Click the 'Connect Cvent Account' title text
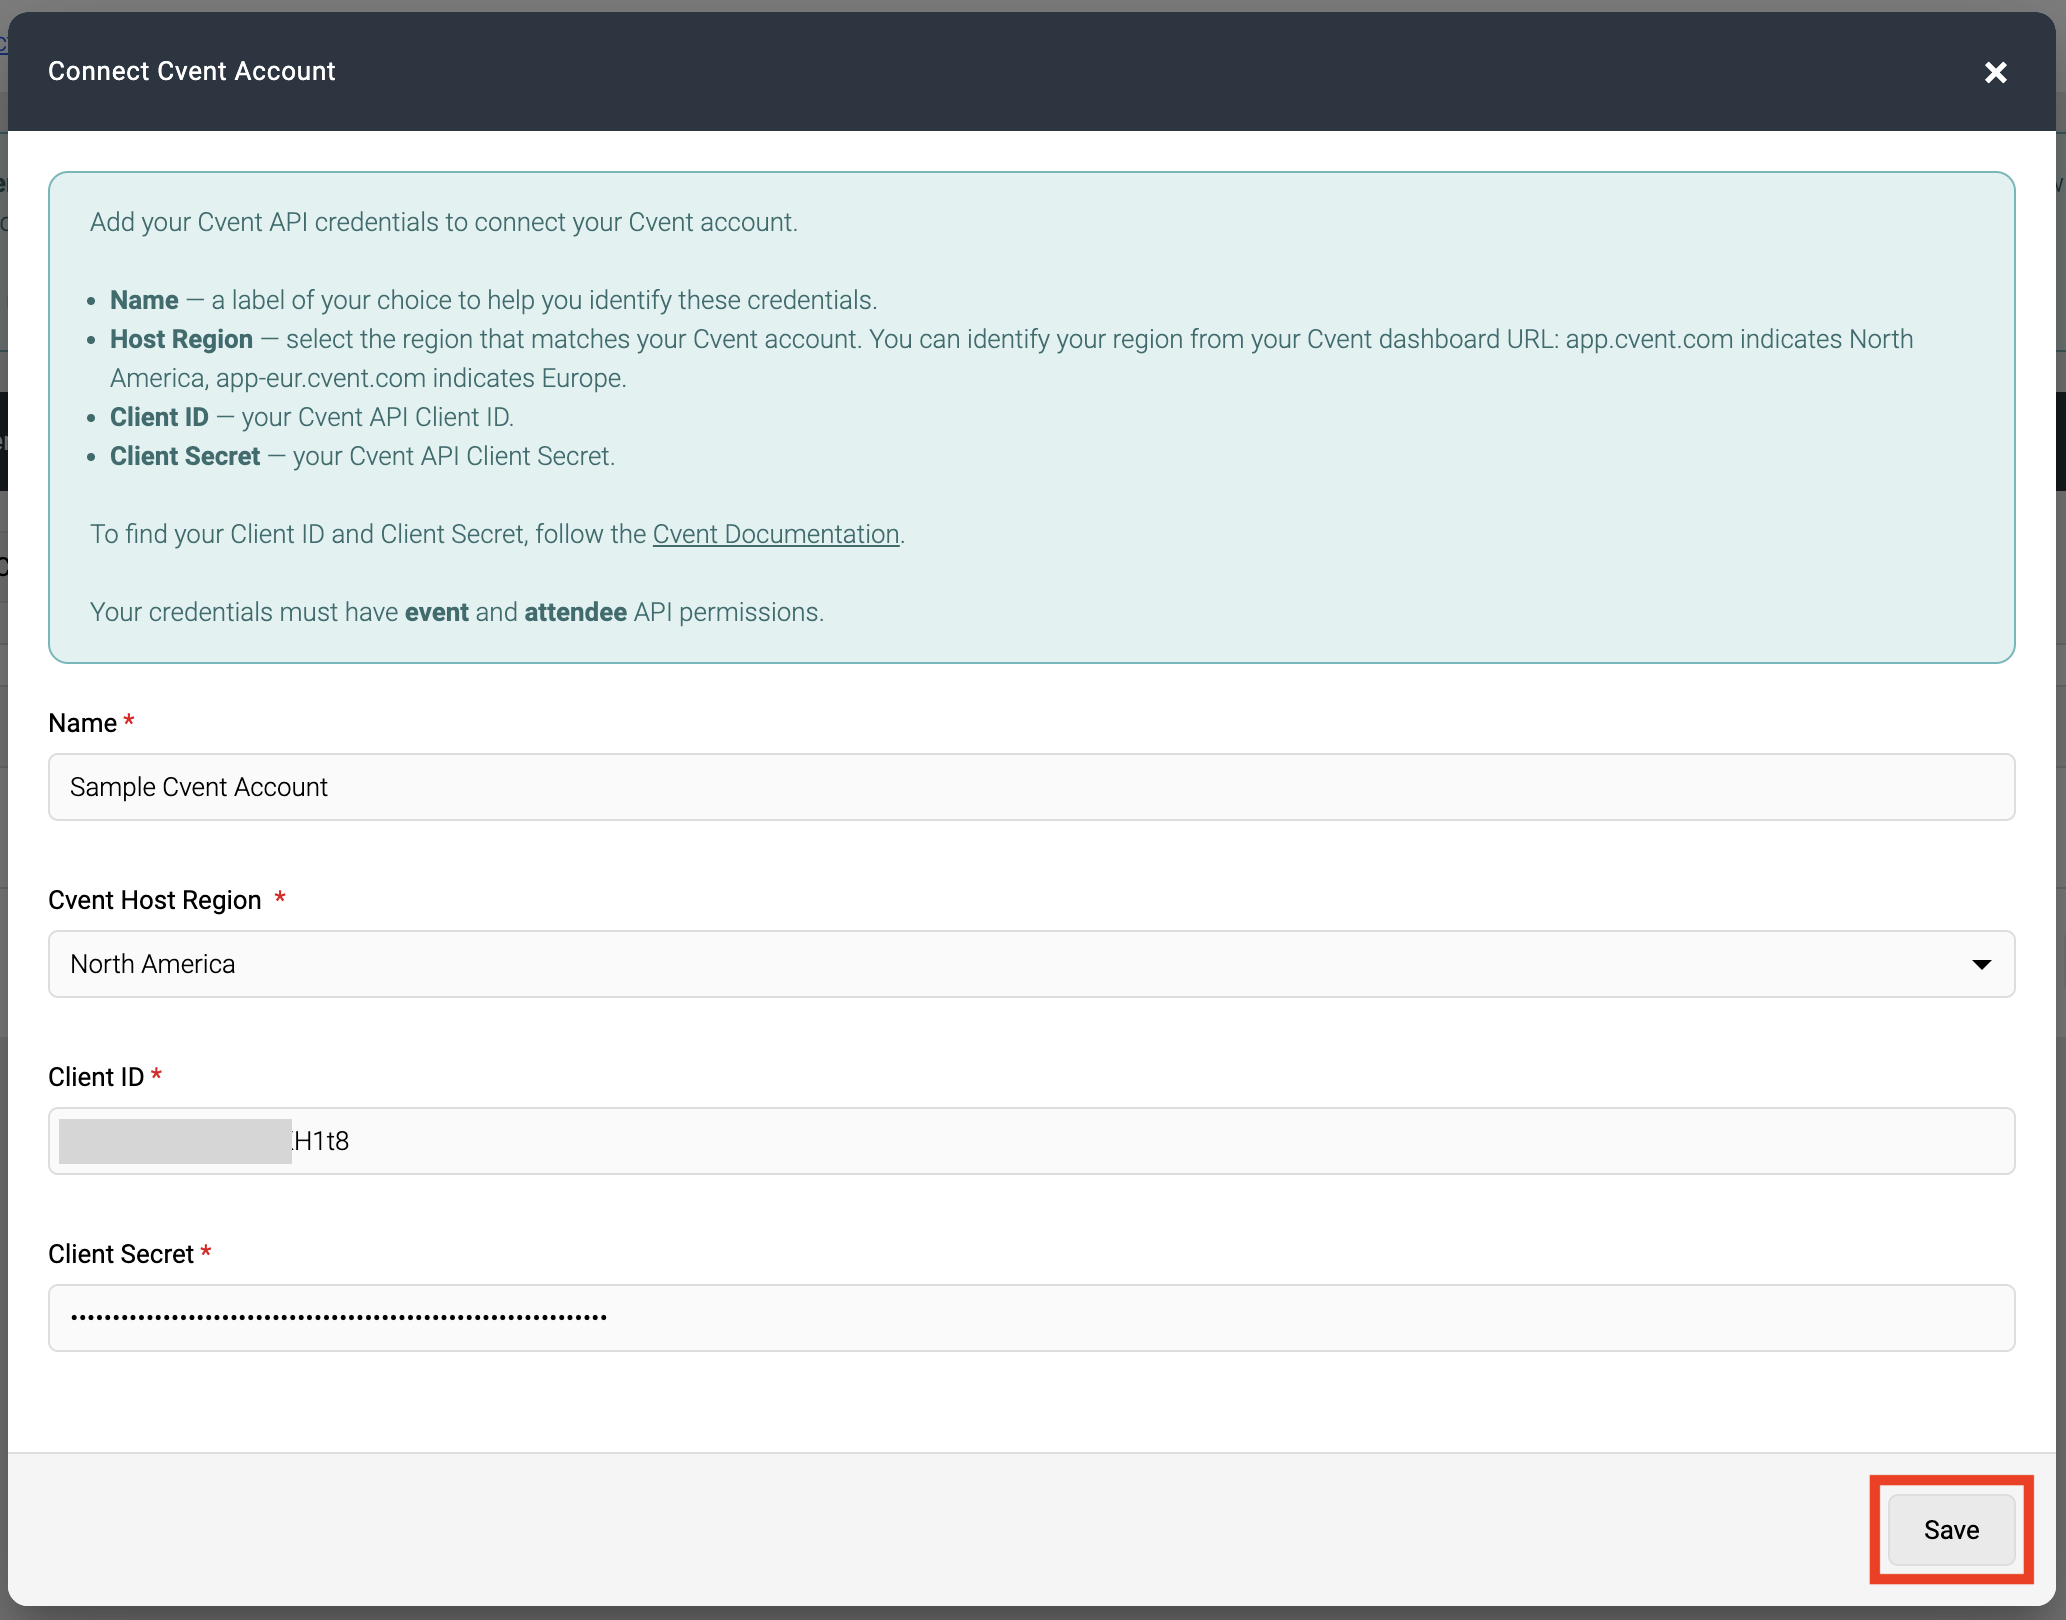 point(191,71)
